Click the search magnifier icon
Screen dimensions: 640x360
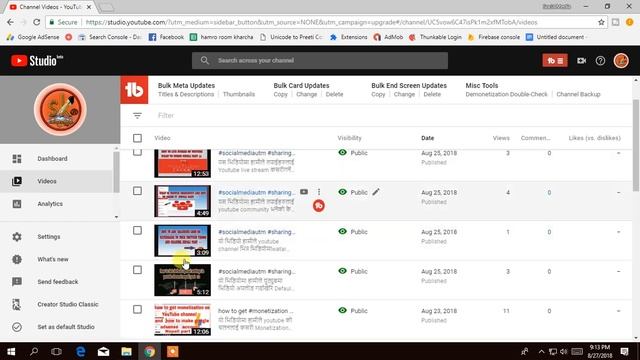205,60
